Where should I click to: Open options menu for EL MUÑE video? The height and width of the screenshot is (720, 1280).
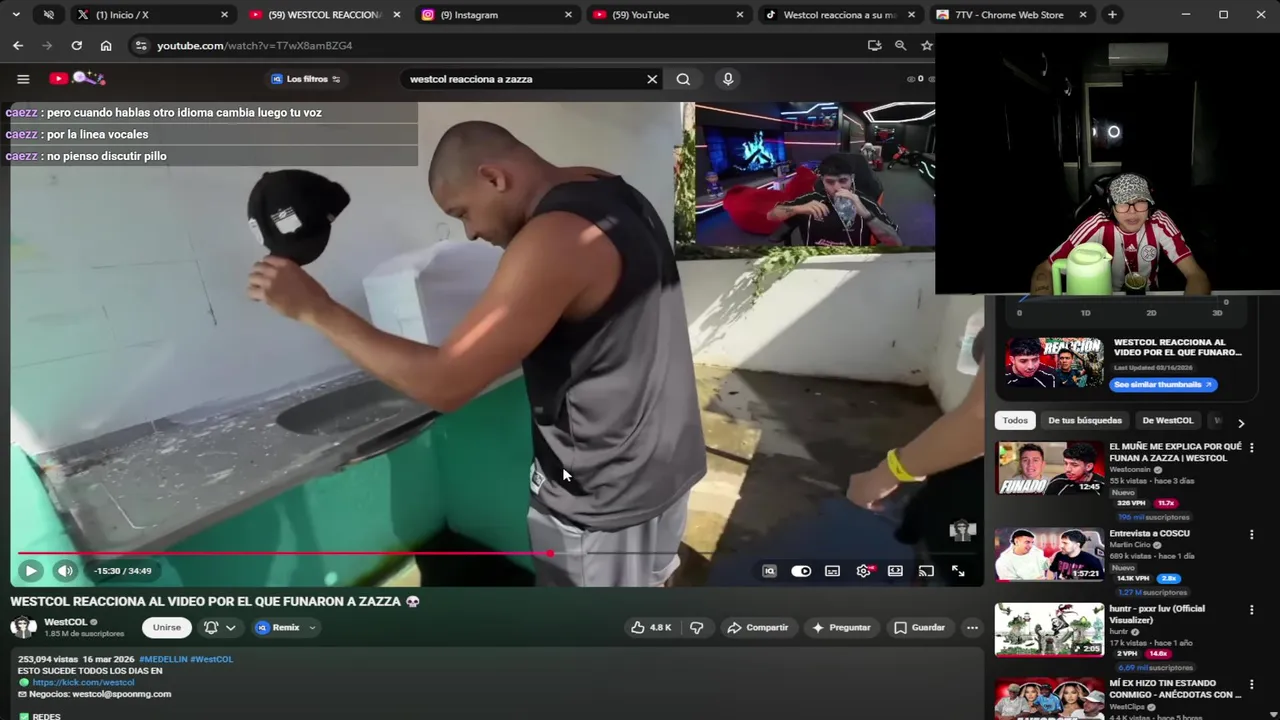tap(1251, 448)
